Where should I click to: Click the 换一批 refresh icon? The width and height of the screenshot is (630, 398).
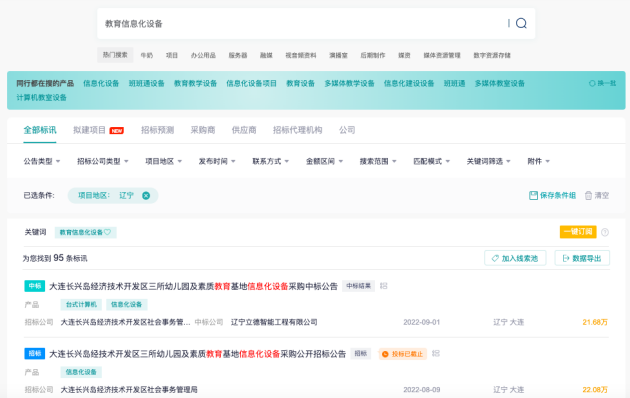[592, 84]
